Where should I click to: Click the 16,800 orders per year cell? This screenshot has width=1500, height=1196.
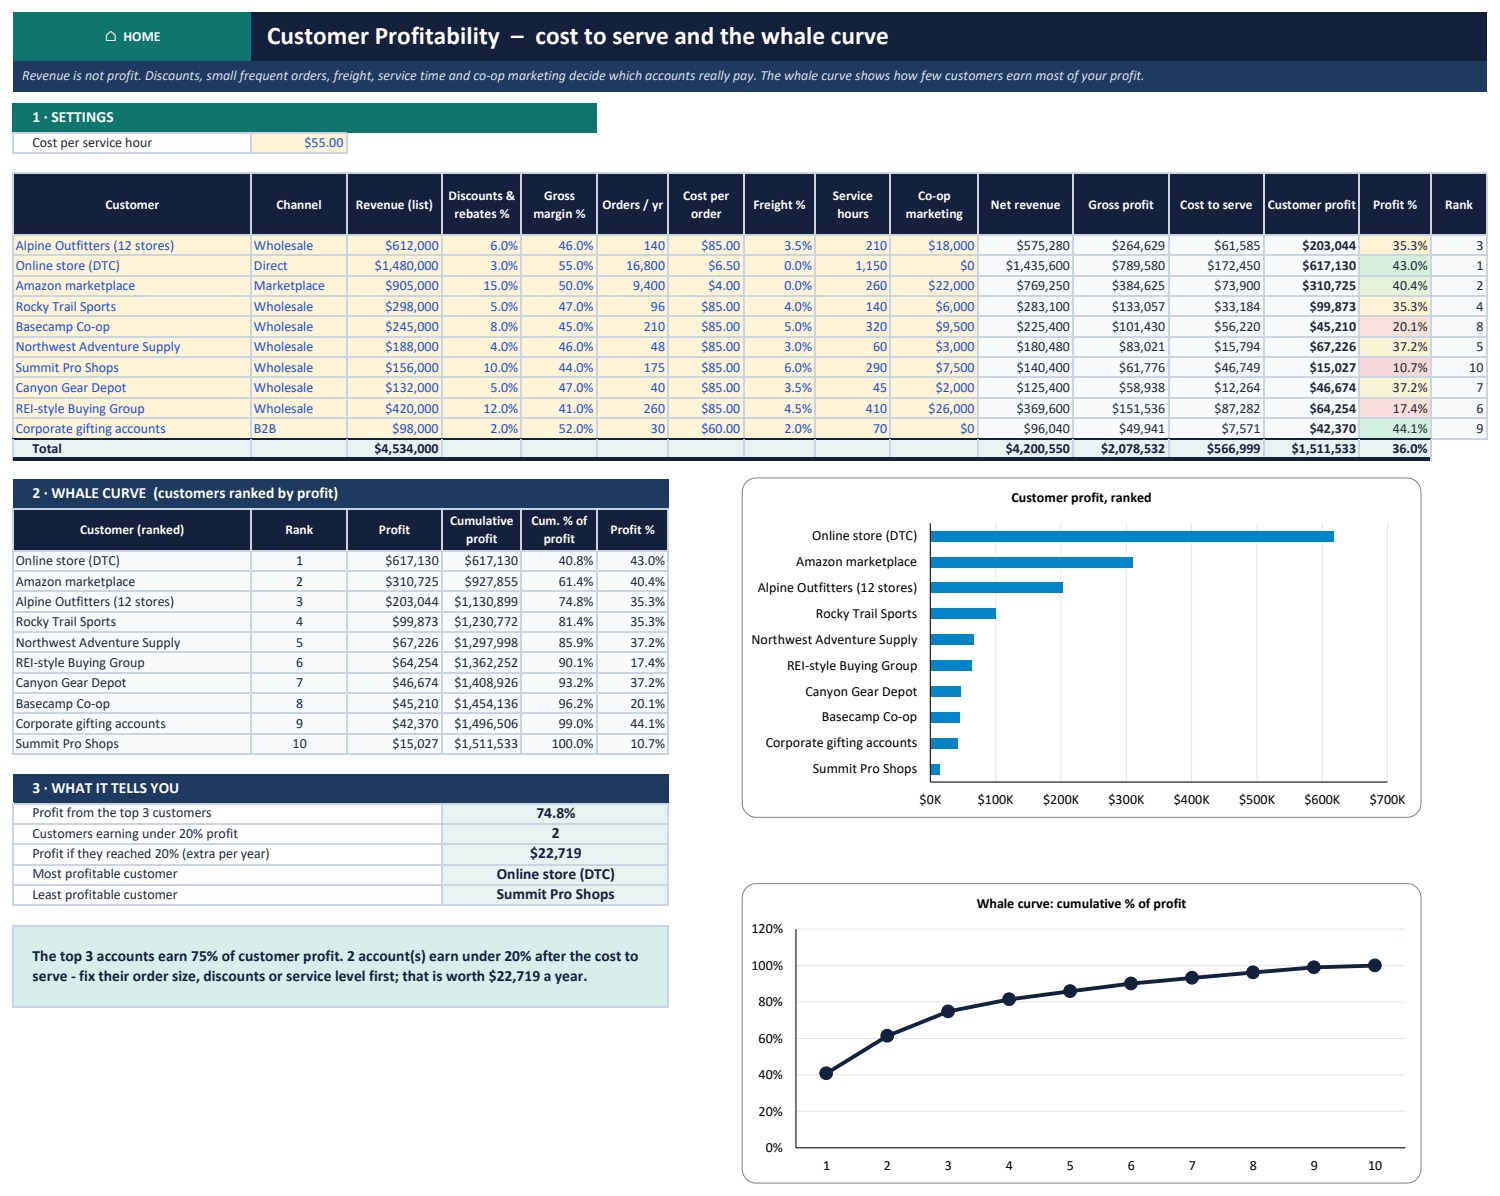tap(632, 266)
